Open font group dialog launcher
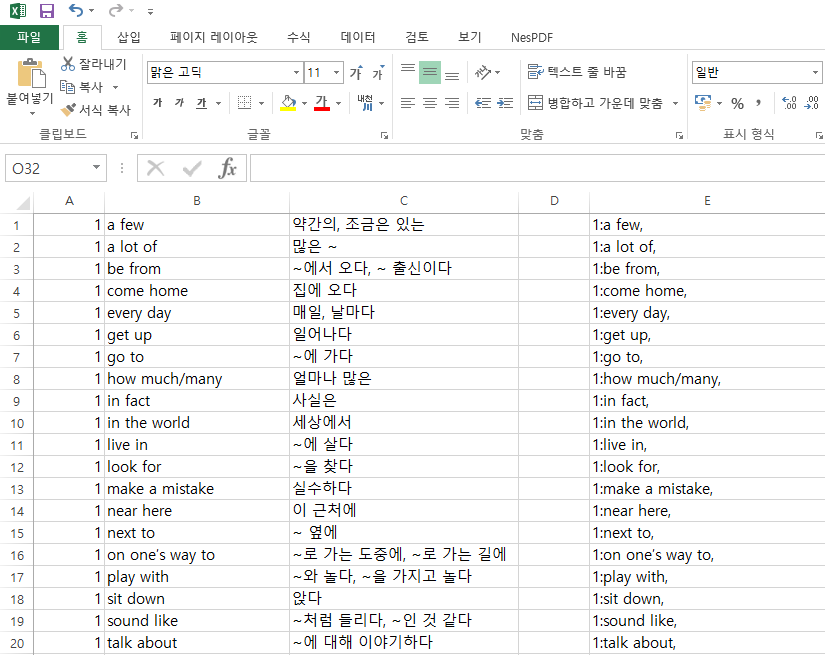 (x=385, y=136)
